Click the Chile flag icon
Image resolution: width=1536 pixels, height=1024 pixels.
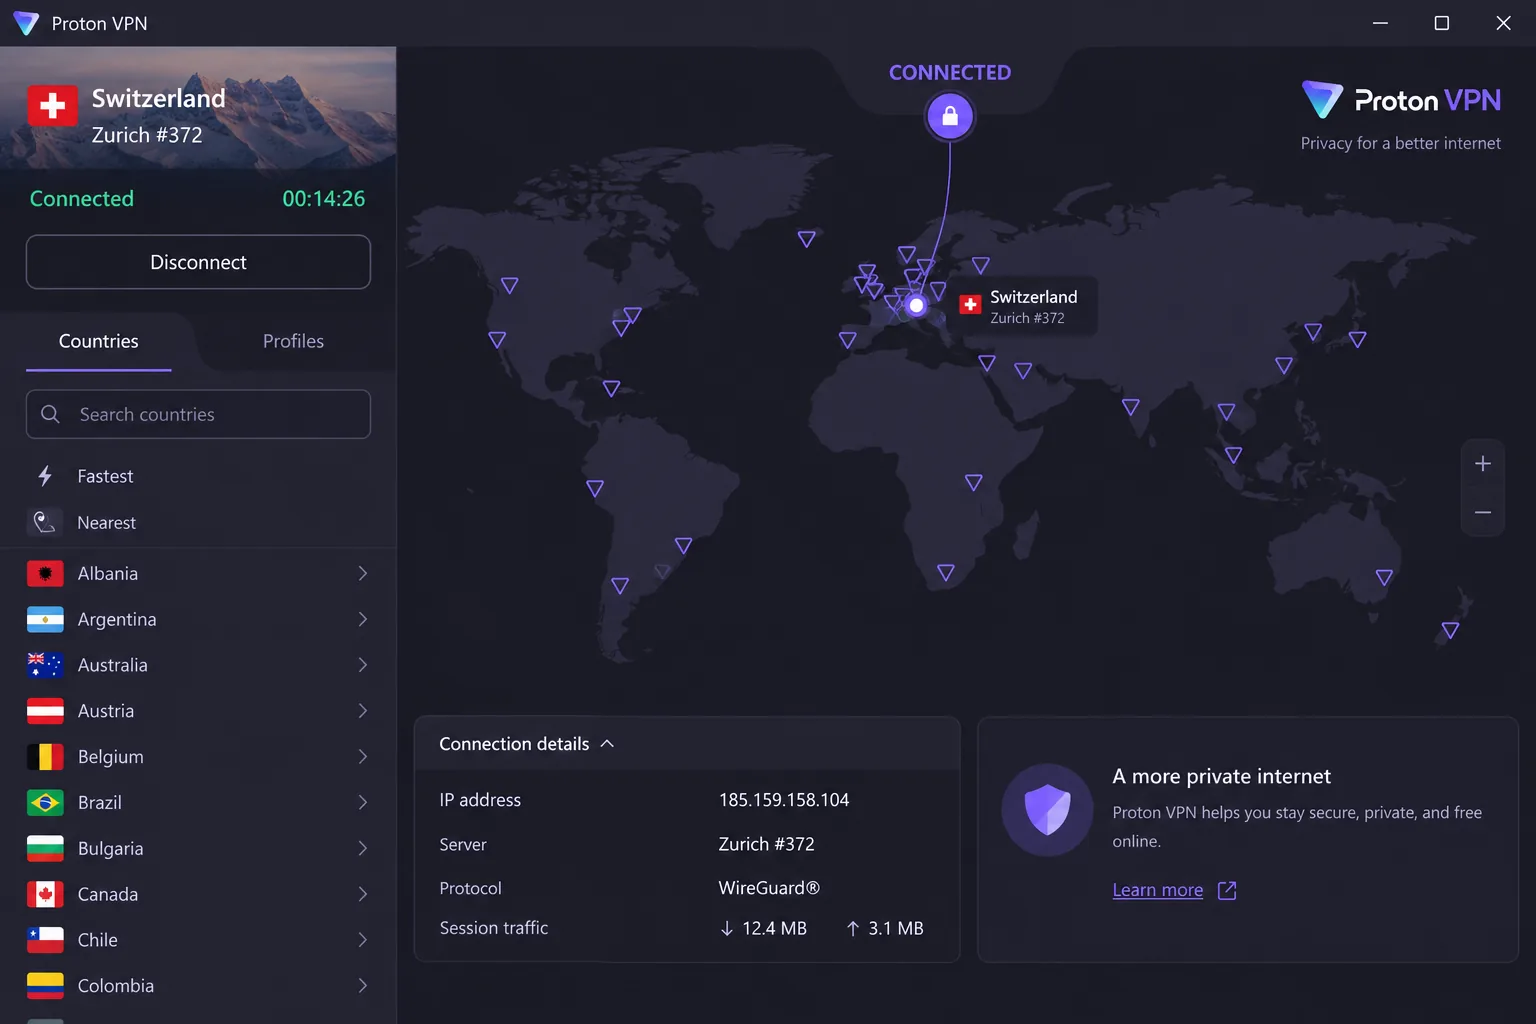(45, 940)
